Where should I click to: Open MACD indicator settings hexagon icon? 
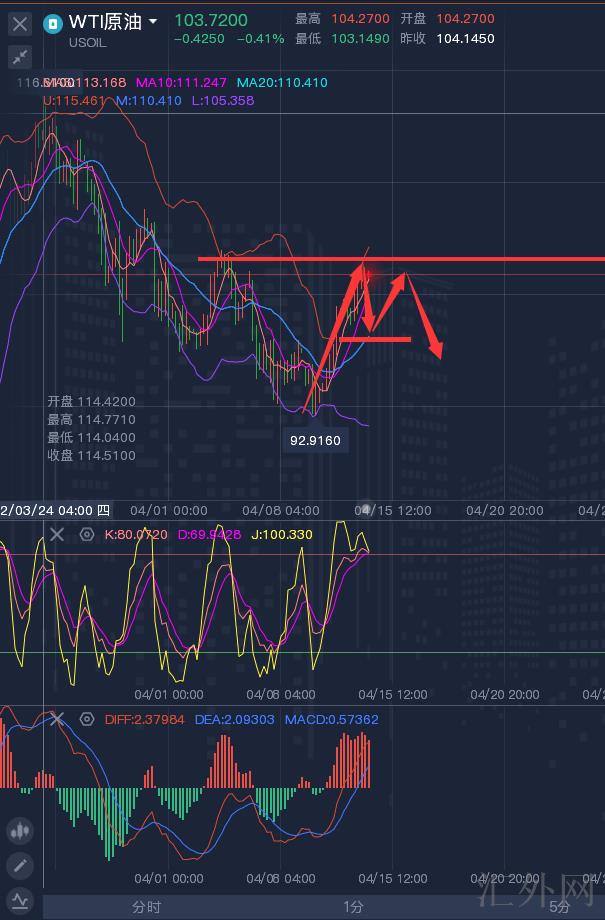(x=87, y=719)
